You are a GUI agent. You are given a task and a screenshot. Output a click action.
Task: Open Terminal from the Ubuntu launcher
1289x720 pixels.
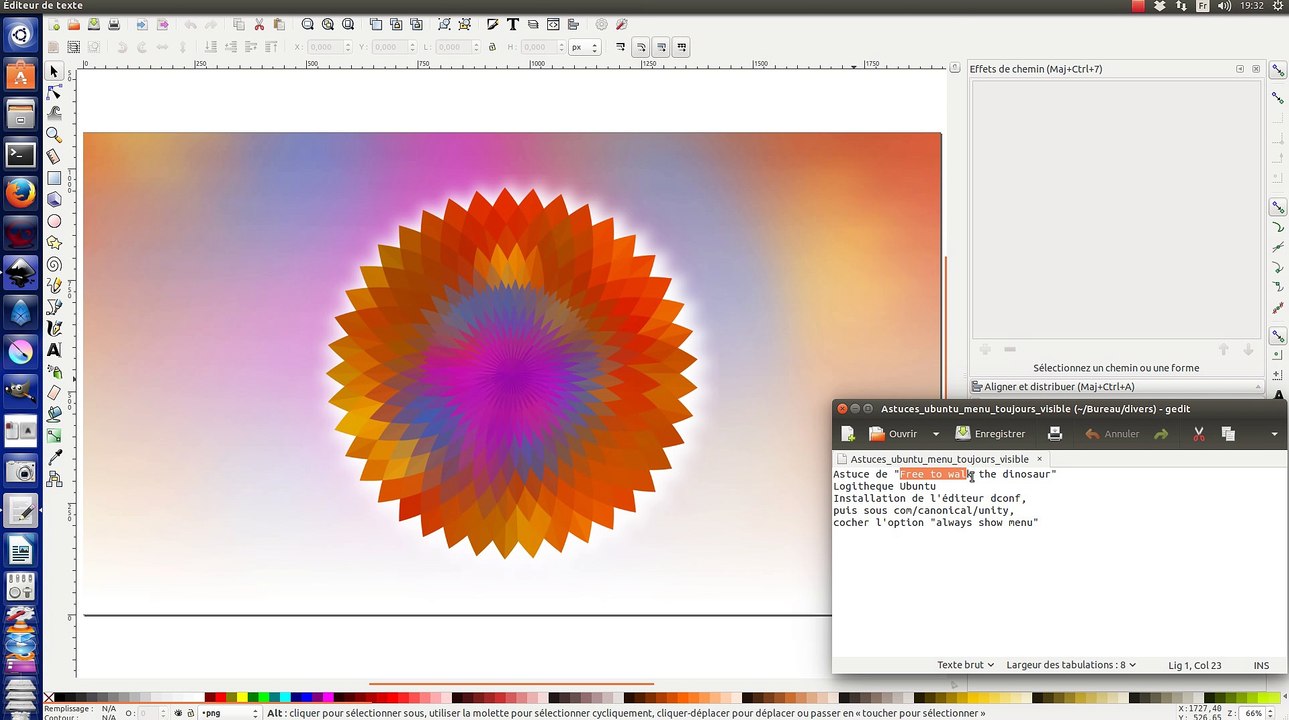pos(21,154)
